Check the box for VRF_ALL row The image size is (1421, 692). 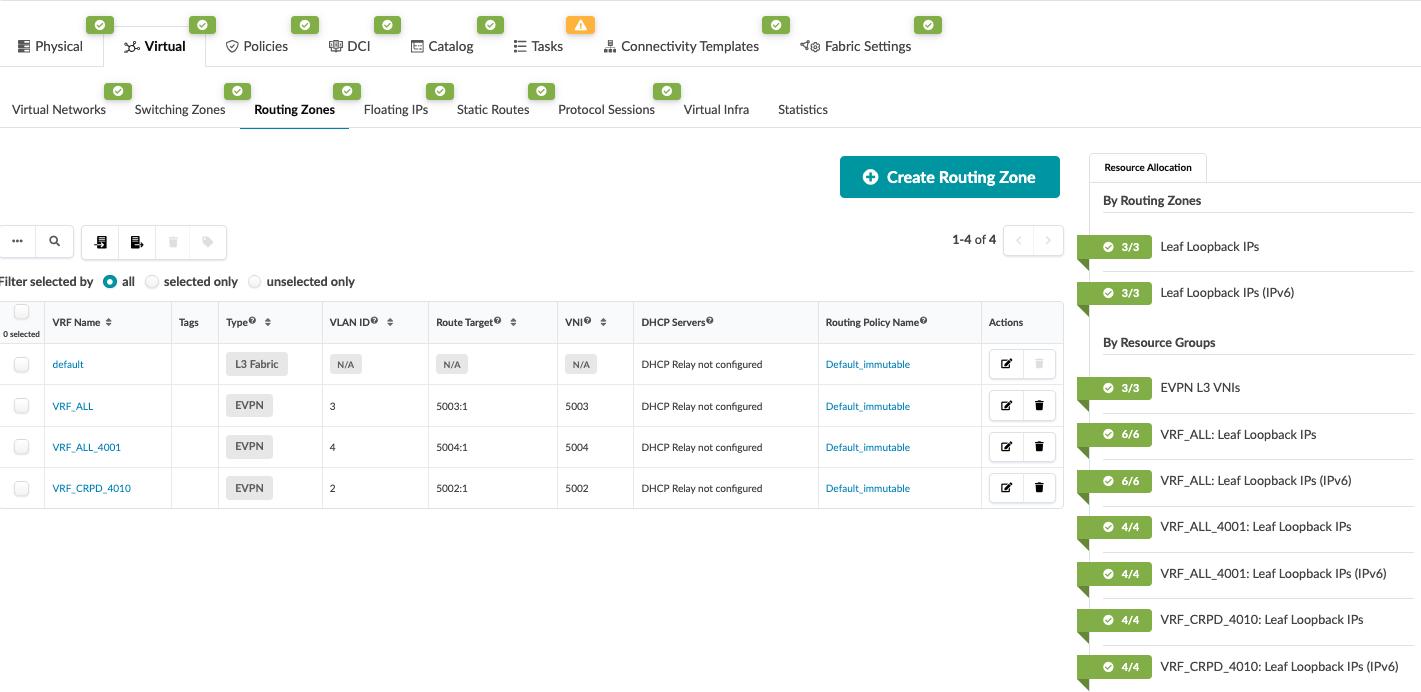coord(21,406)
